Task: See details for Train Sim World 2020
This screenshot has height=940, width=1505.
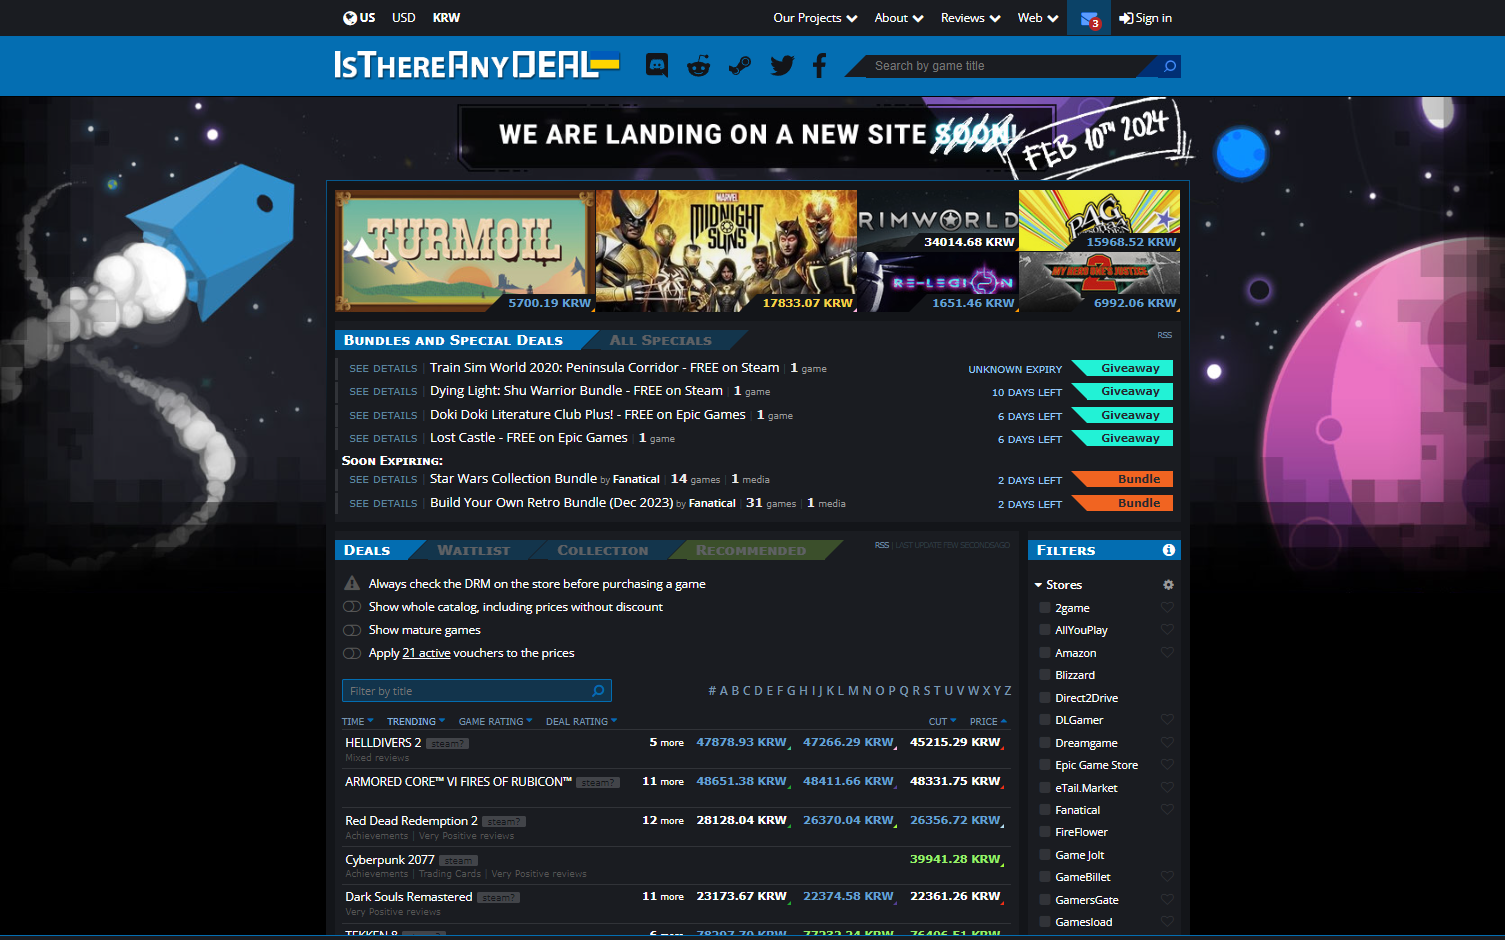Action: [x=383, y=369]
